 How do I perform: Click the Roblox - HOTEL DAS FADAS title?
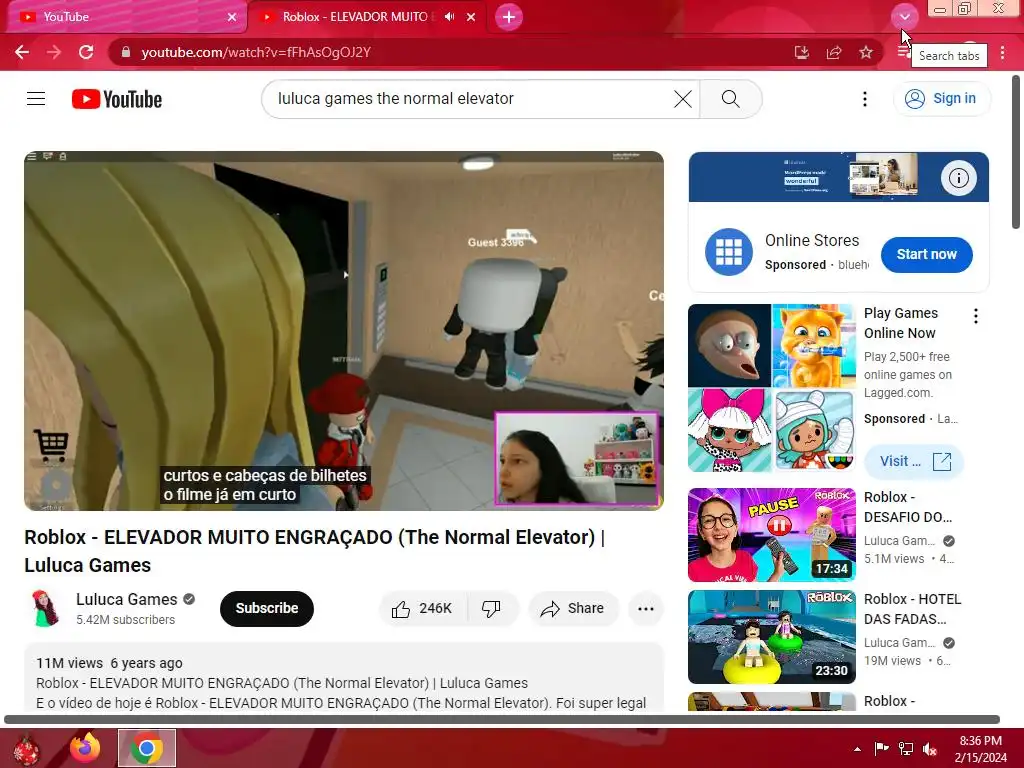pos(912,609)
